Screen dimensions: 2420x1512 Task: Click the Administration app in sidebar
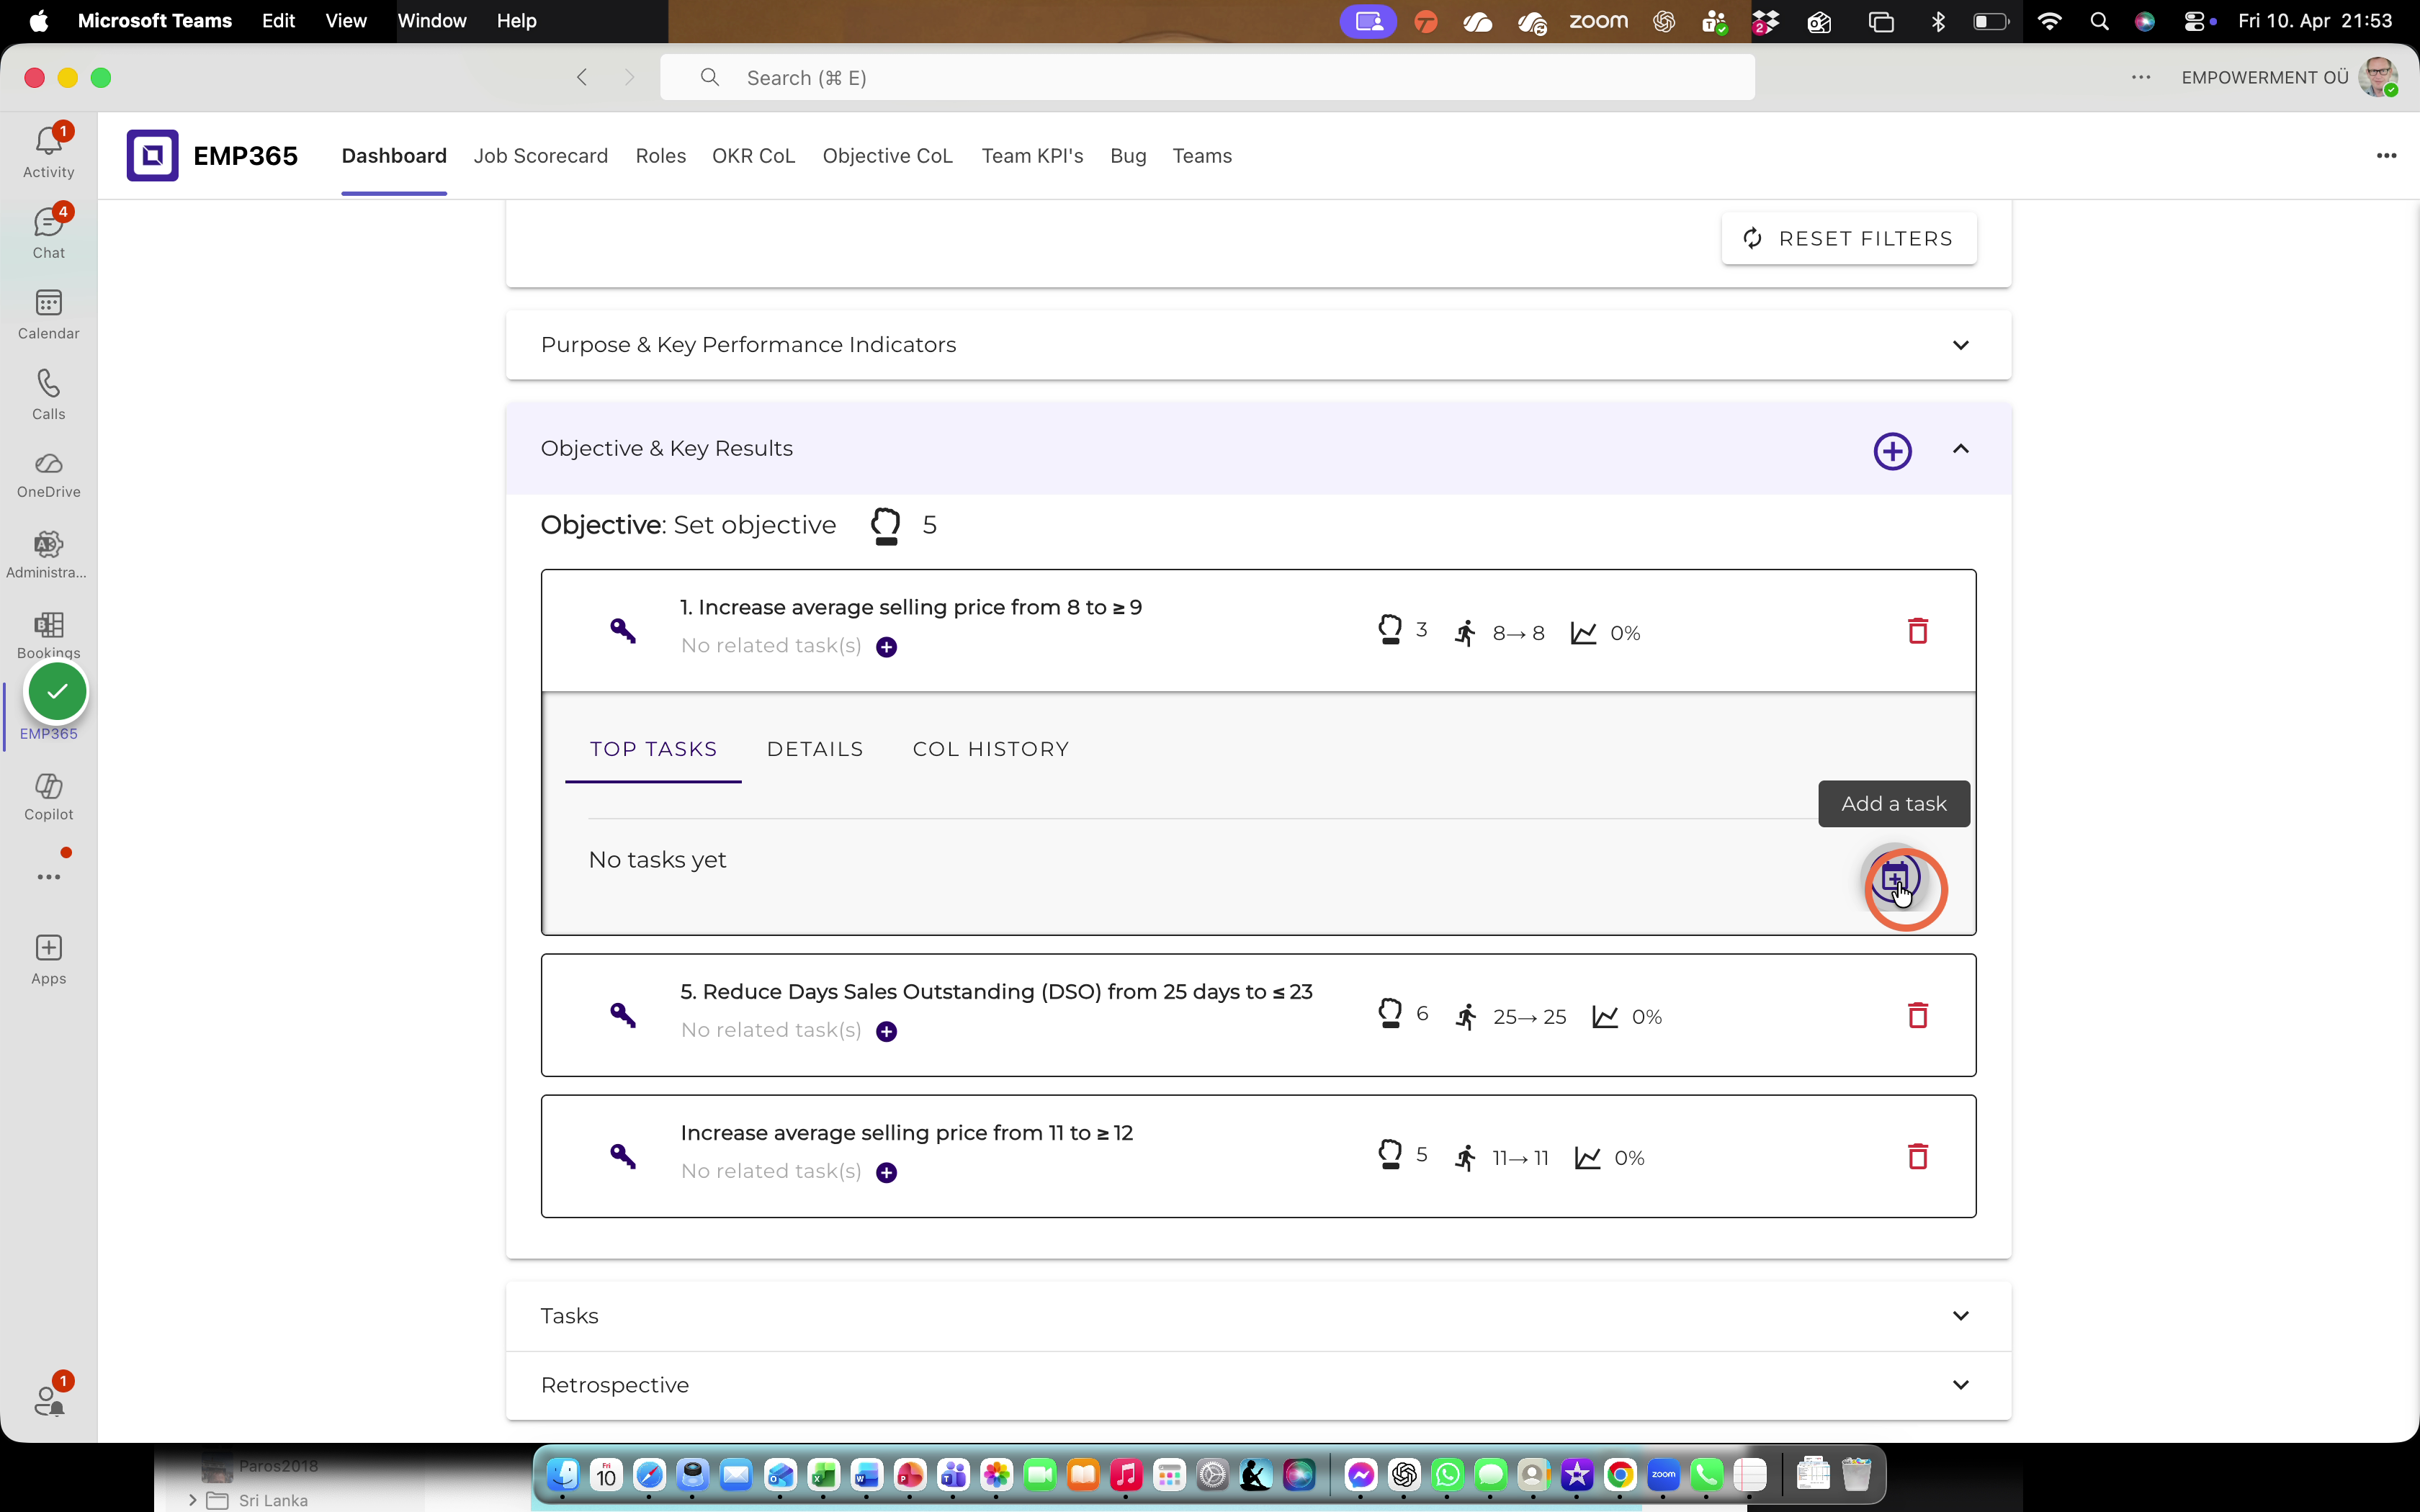(x=48, y=555)
